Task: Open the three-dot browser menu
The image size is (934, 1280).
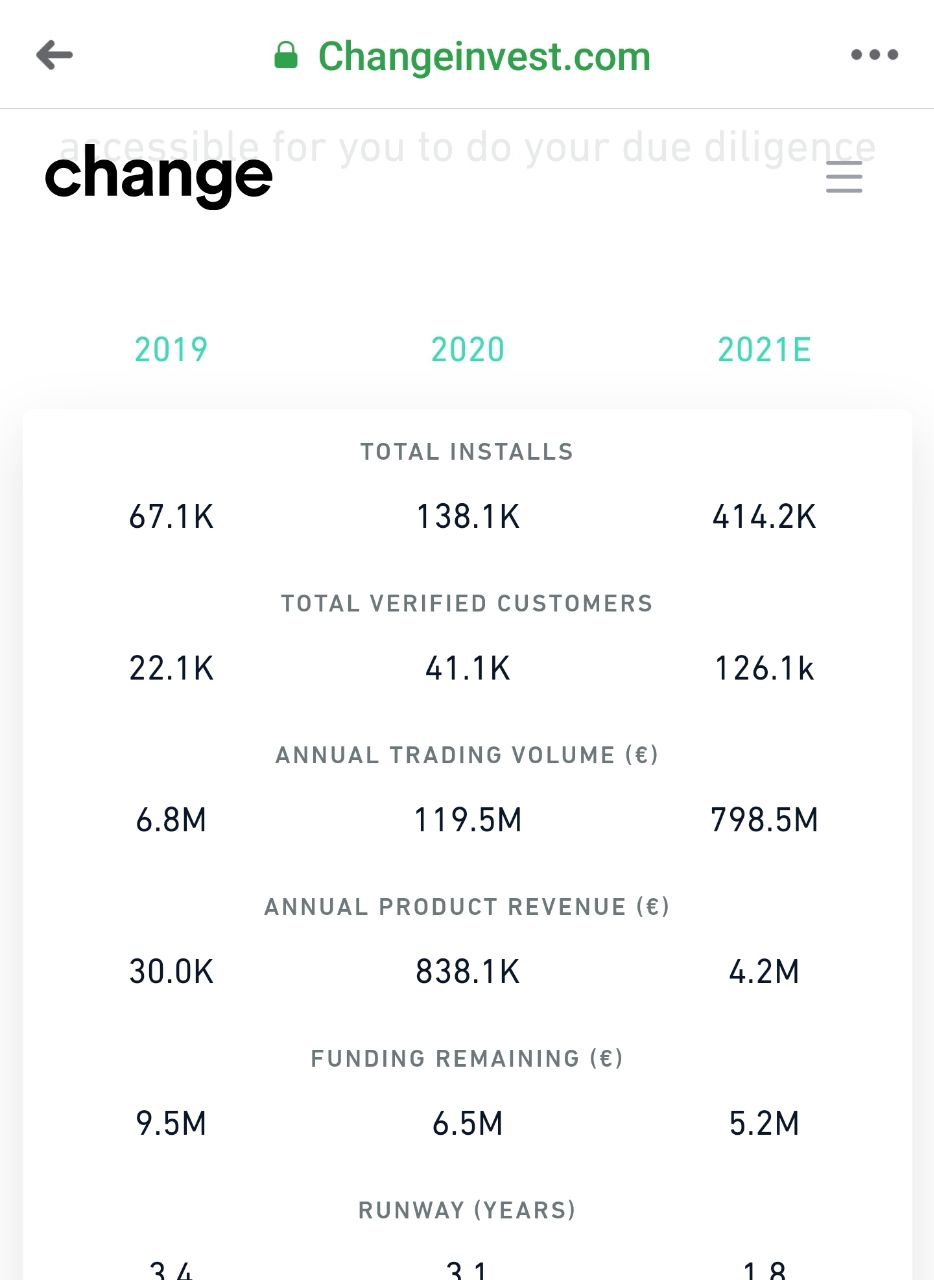Action: (874, 55)
